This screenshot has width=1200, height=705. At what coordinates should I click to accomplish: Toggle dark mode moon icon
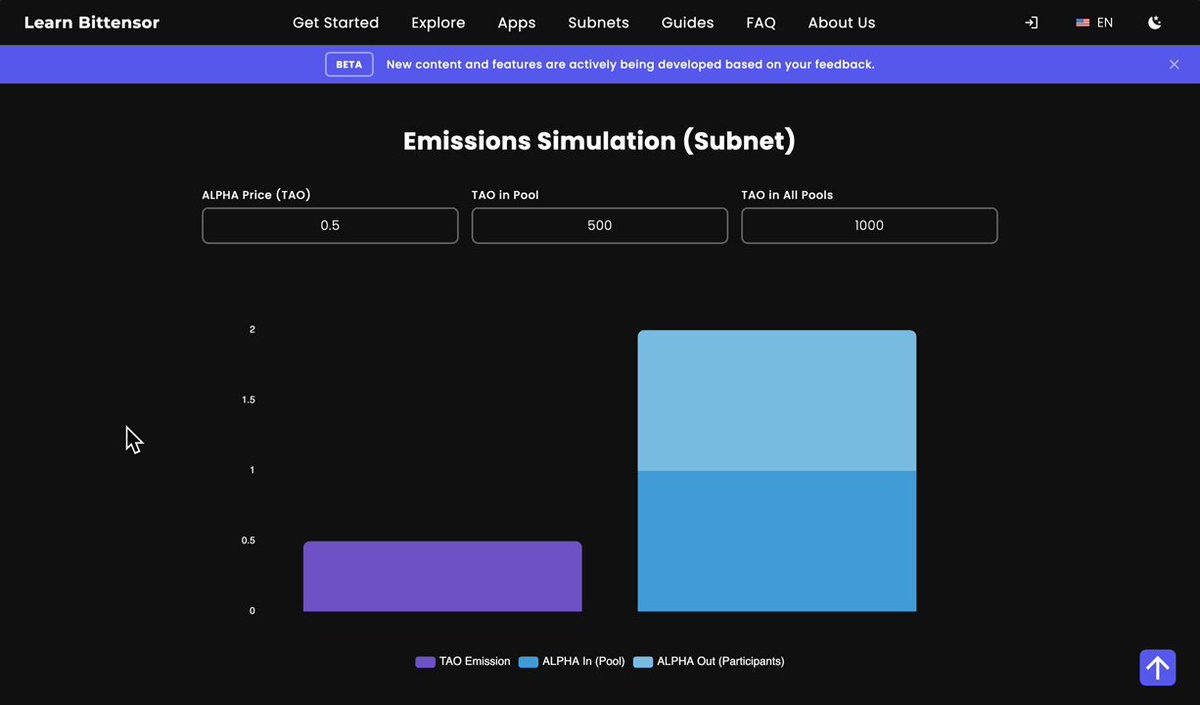coord(1155,22)
